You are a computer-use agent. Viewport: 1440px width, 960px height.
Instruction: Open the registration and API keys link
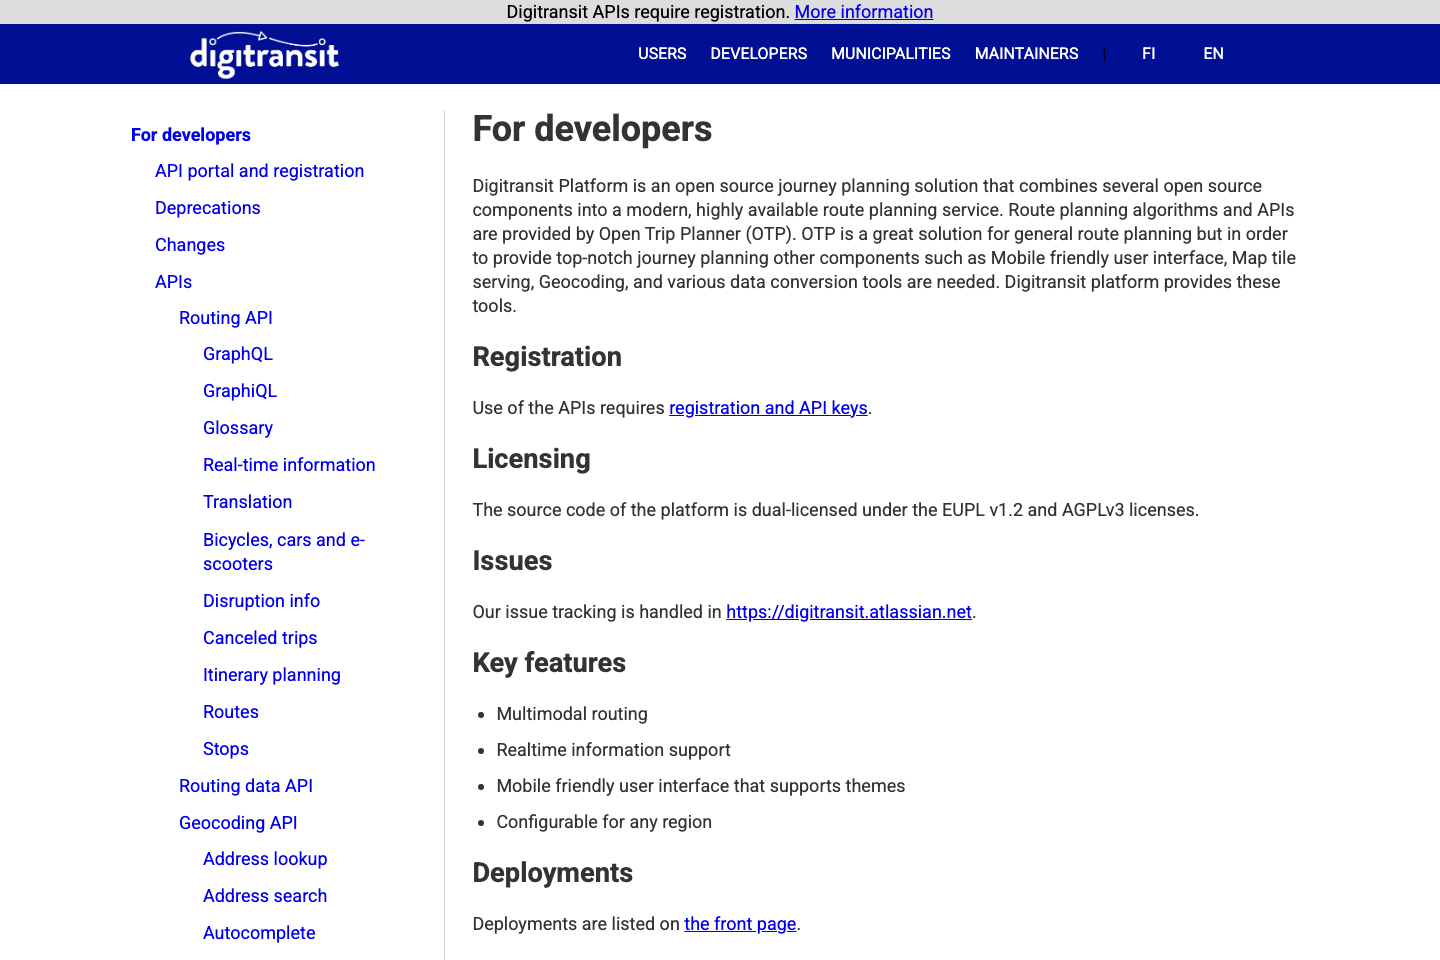pos(768,407)
